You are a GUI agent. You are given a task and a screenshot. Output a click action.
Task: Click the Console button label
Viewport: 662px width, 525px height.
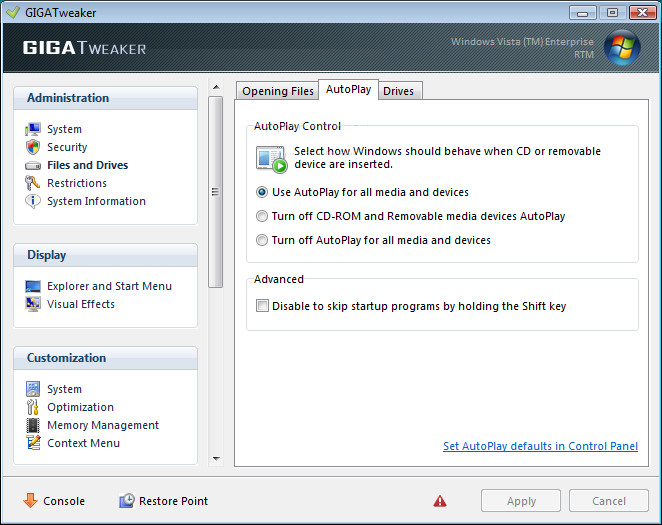64,501
